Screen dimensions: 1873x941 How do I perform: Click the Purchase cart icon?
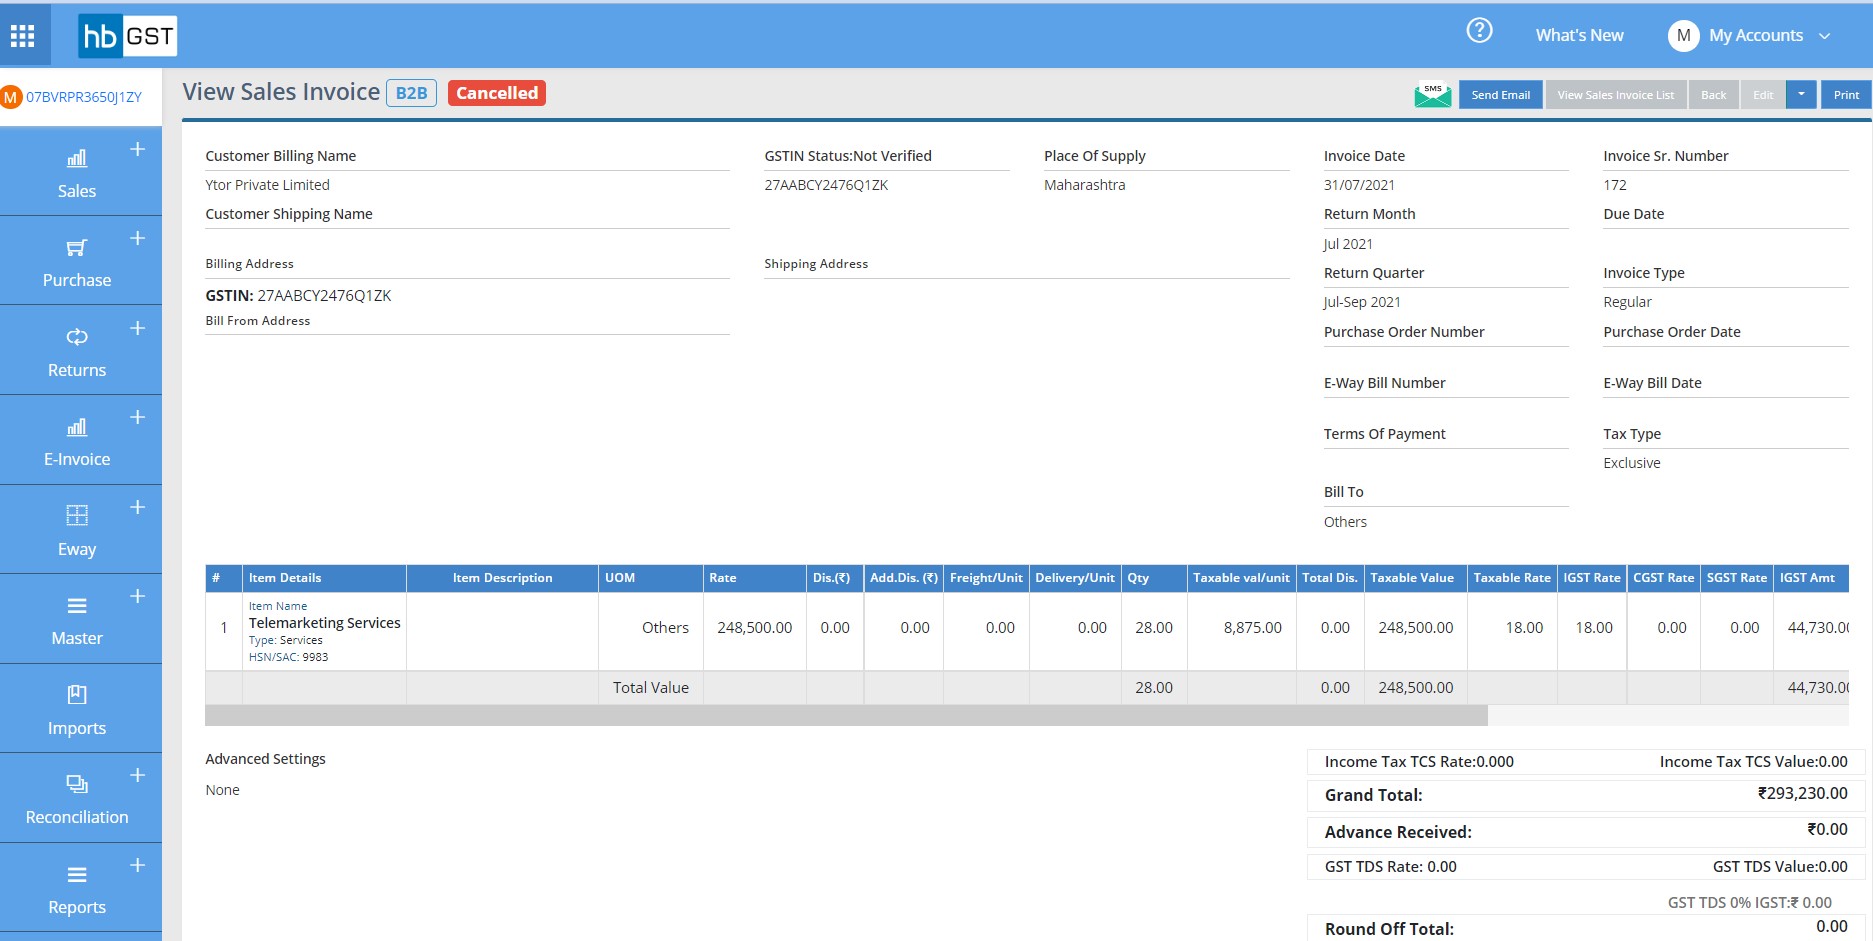77,247
